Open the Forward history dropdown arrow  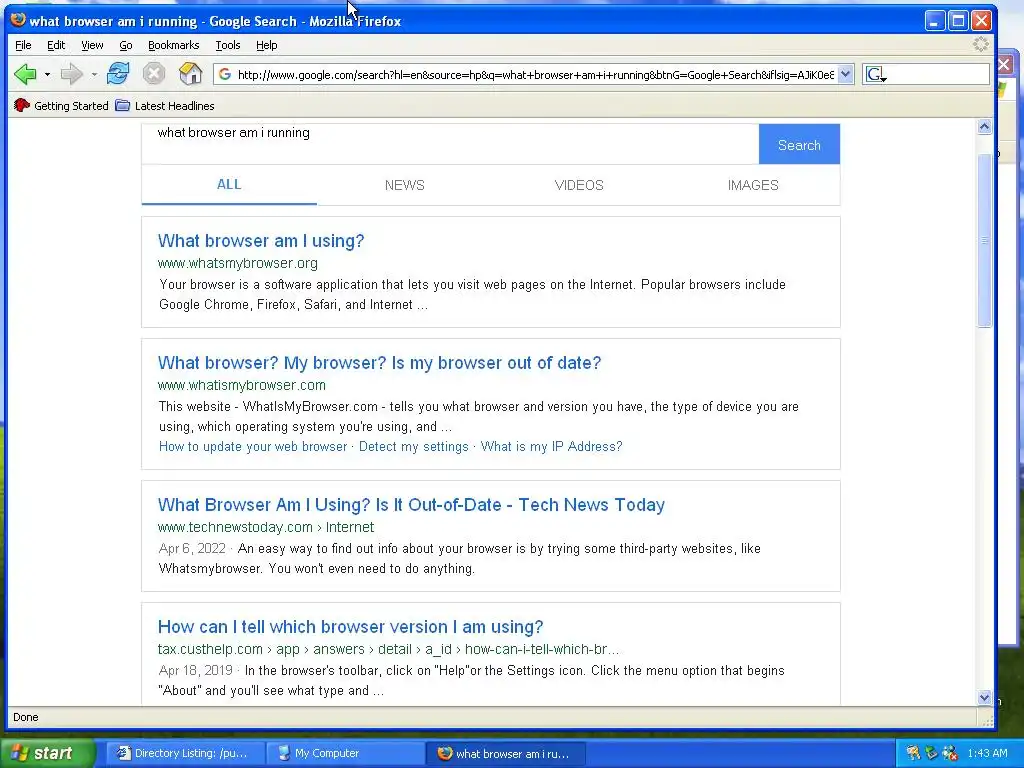(94, 74)
